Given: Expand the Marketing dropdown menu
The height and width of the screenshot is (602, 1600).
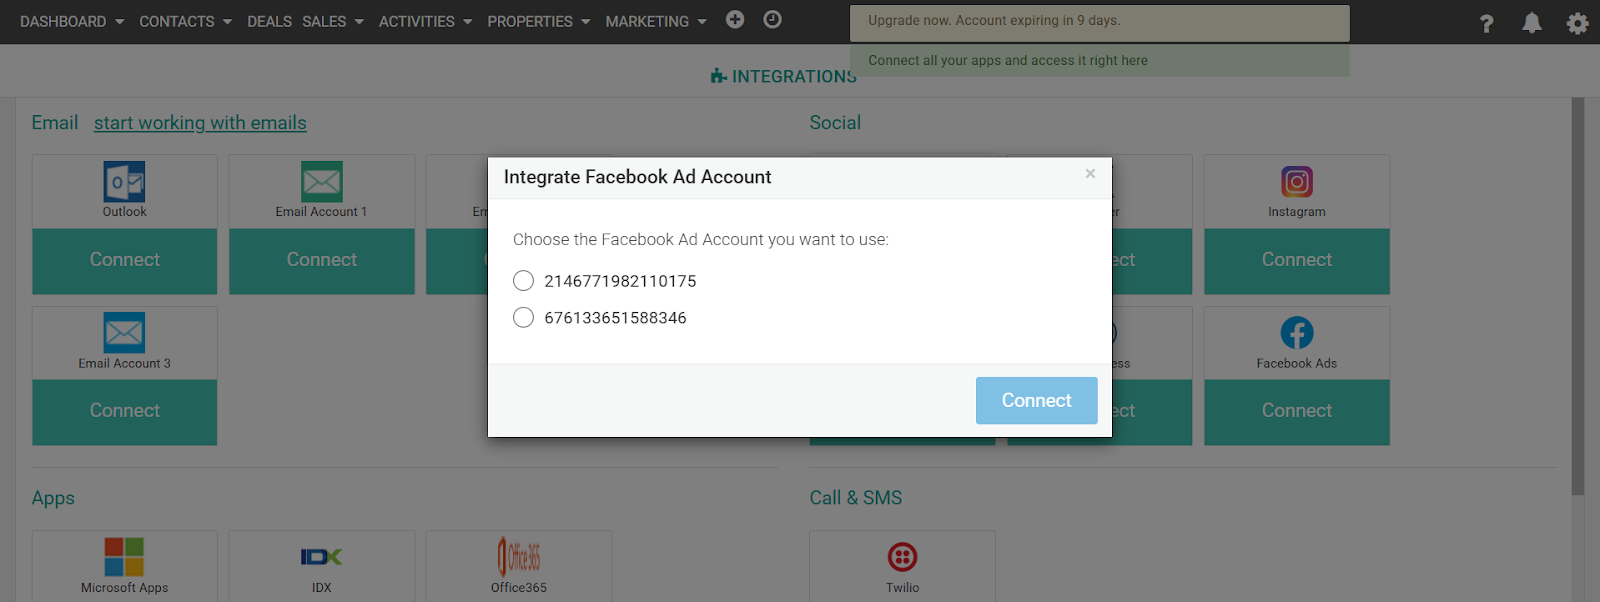Looking at the screenshot, I should (655, 21).
